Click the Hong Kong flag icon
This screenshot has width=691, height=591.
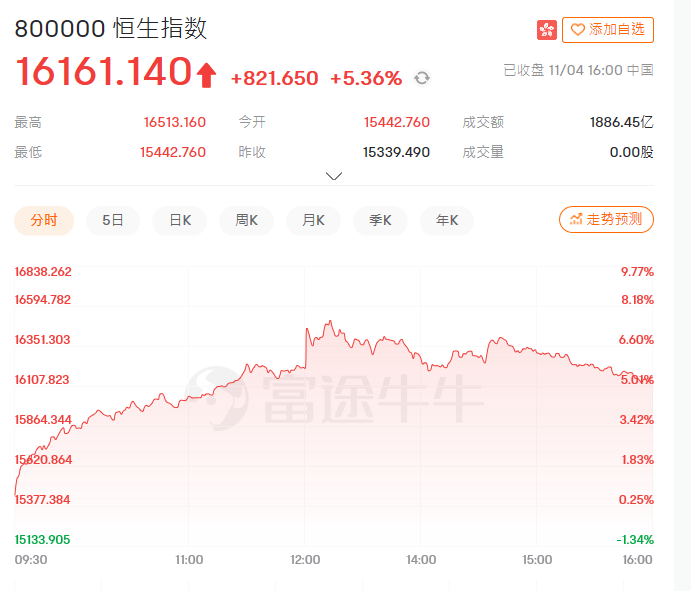[x=547, y=30]
